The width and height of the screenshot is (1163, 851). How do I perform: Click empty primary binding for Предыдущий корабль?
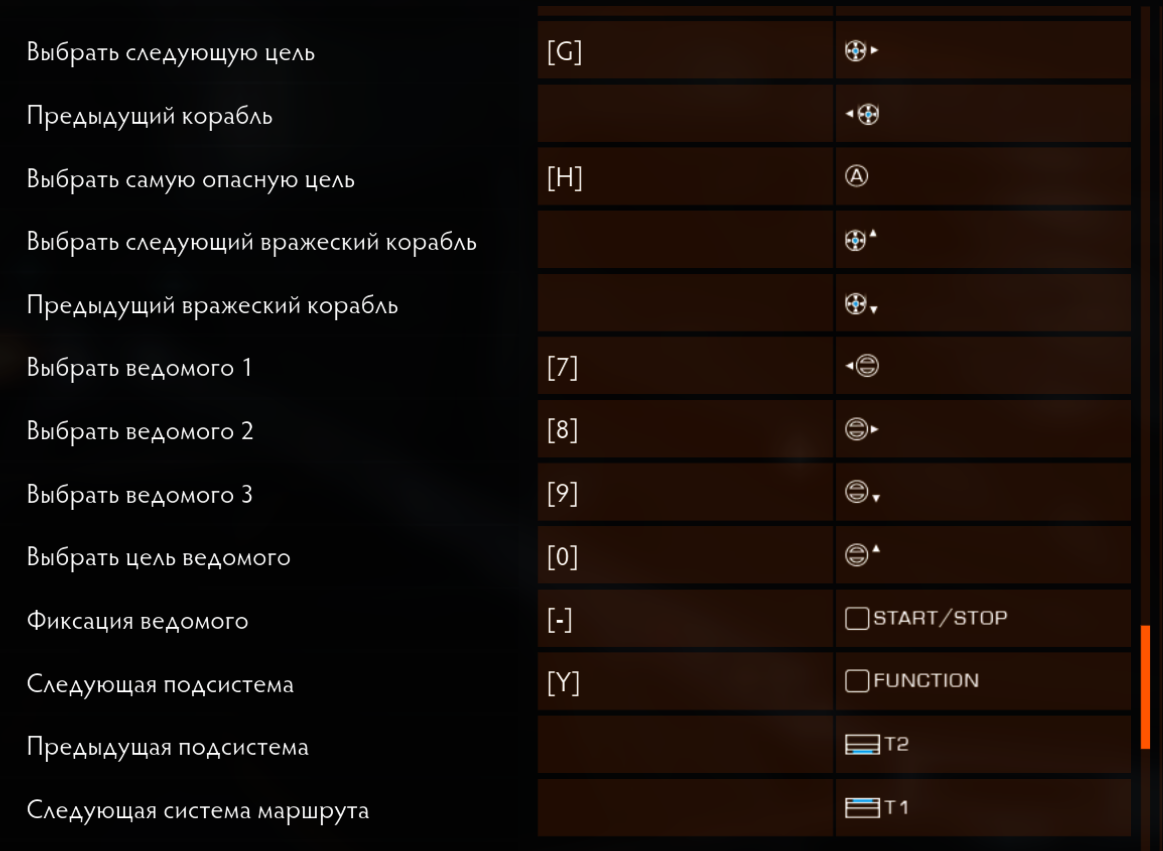(x=685, y=114)
